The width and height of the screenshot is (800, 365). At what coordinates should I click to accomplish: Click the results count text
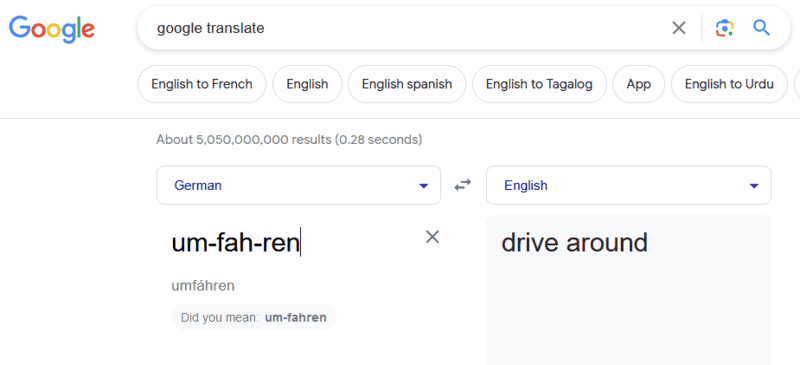pos(289,139)
